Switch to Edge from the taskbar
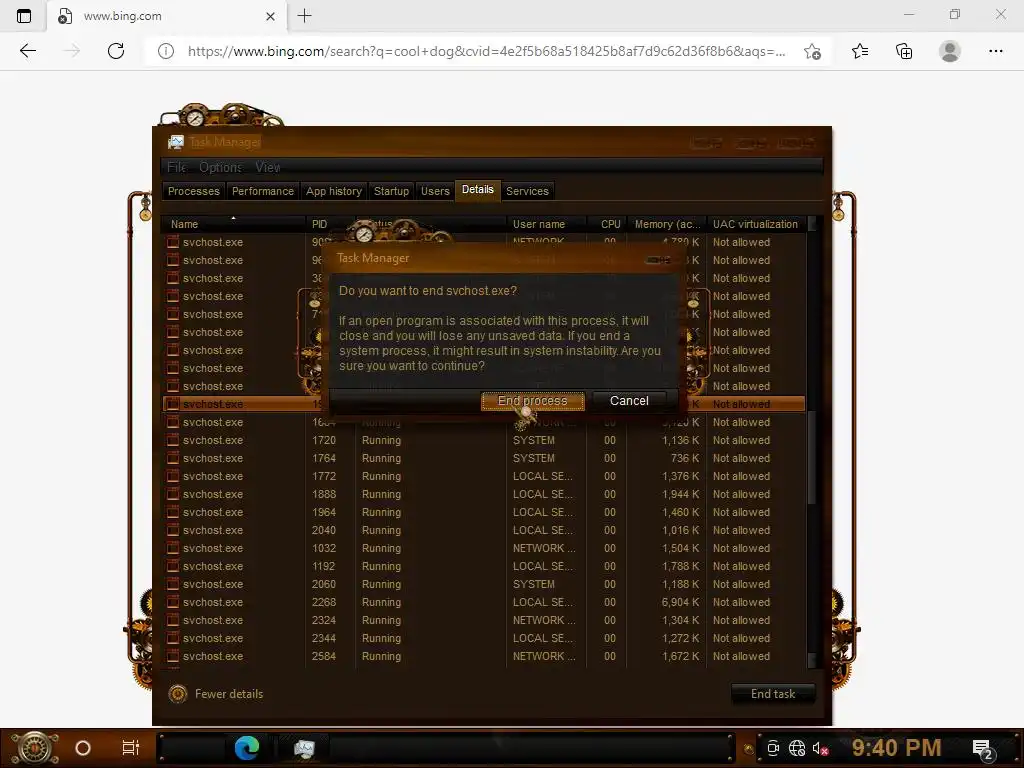This screenshot has height=768, width=1024. (x=247, y=748)
